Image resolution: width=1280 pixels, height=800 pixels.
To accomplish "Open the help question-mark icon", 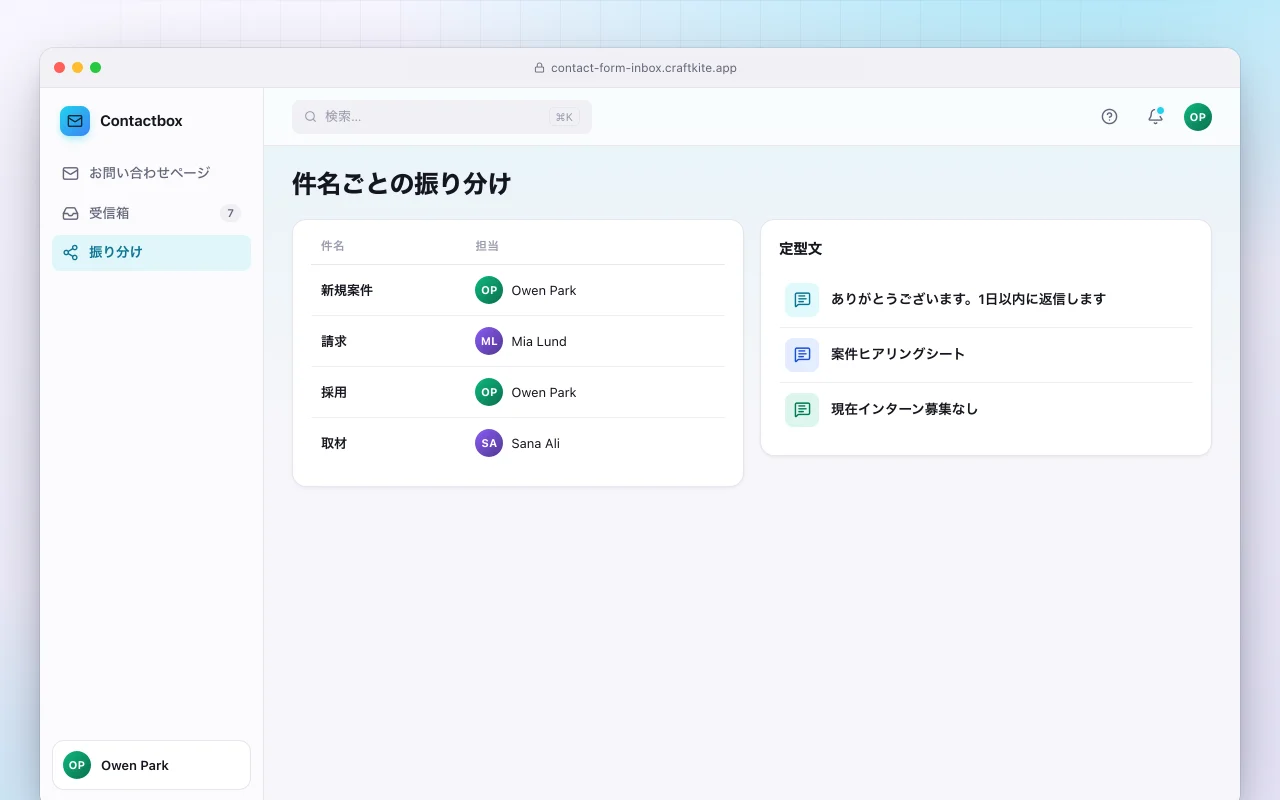I will 1109,117.
